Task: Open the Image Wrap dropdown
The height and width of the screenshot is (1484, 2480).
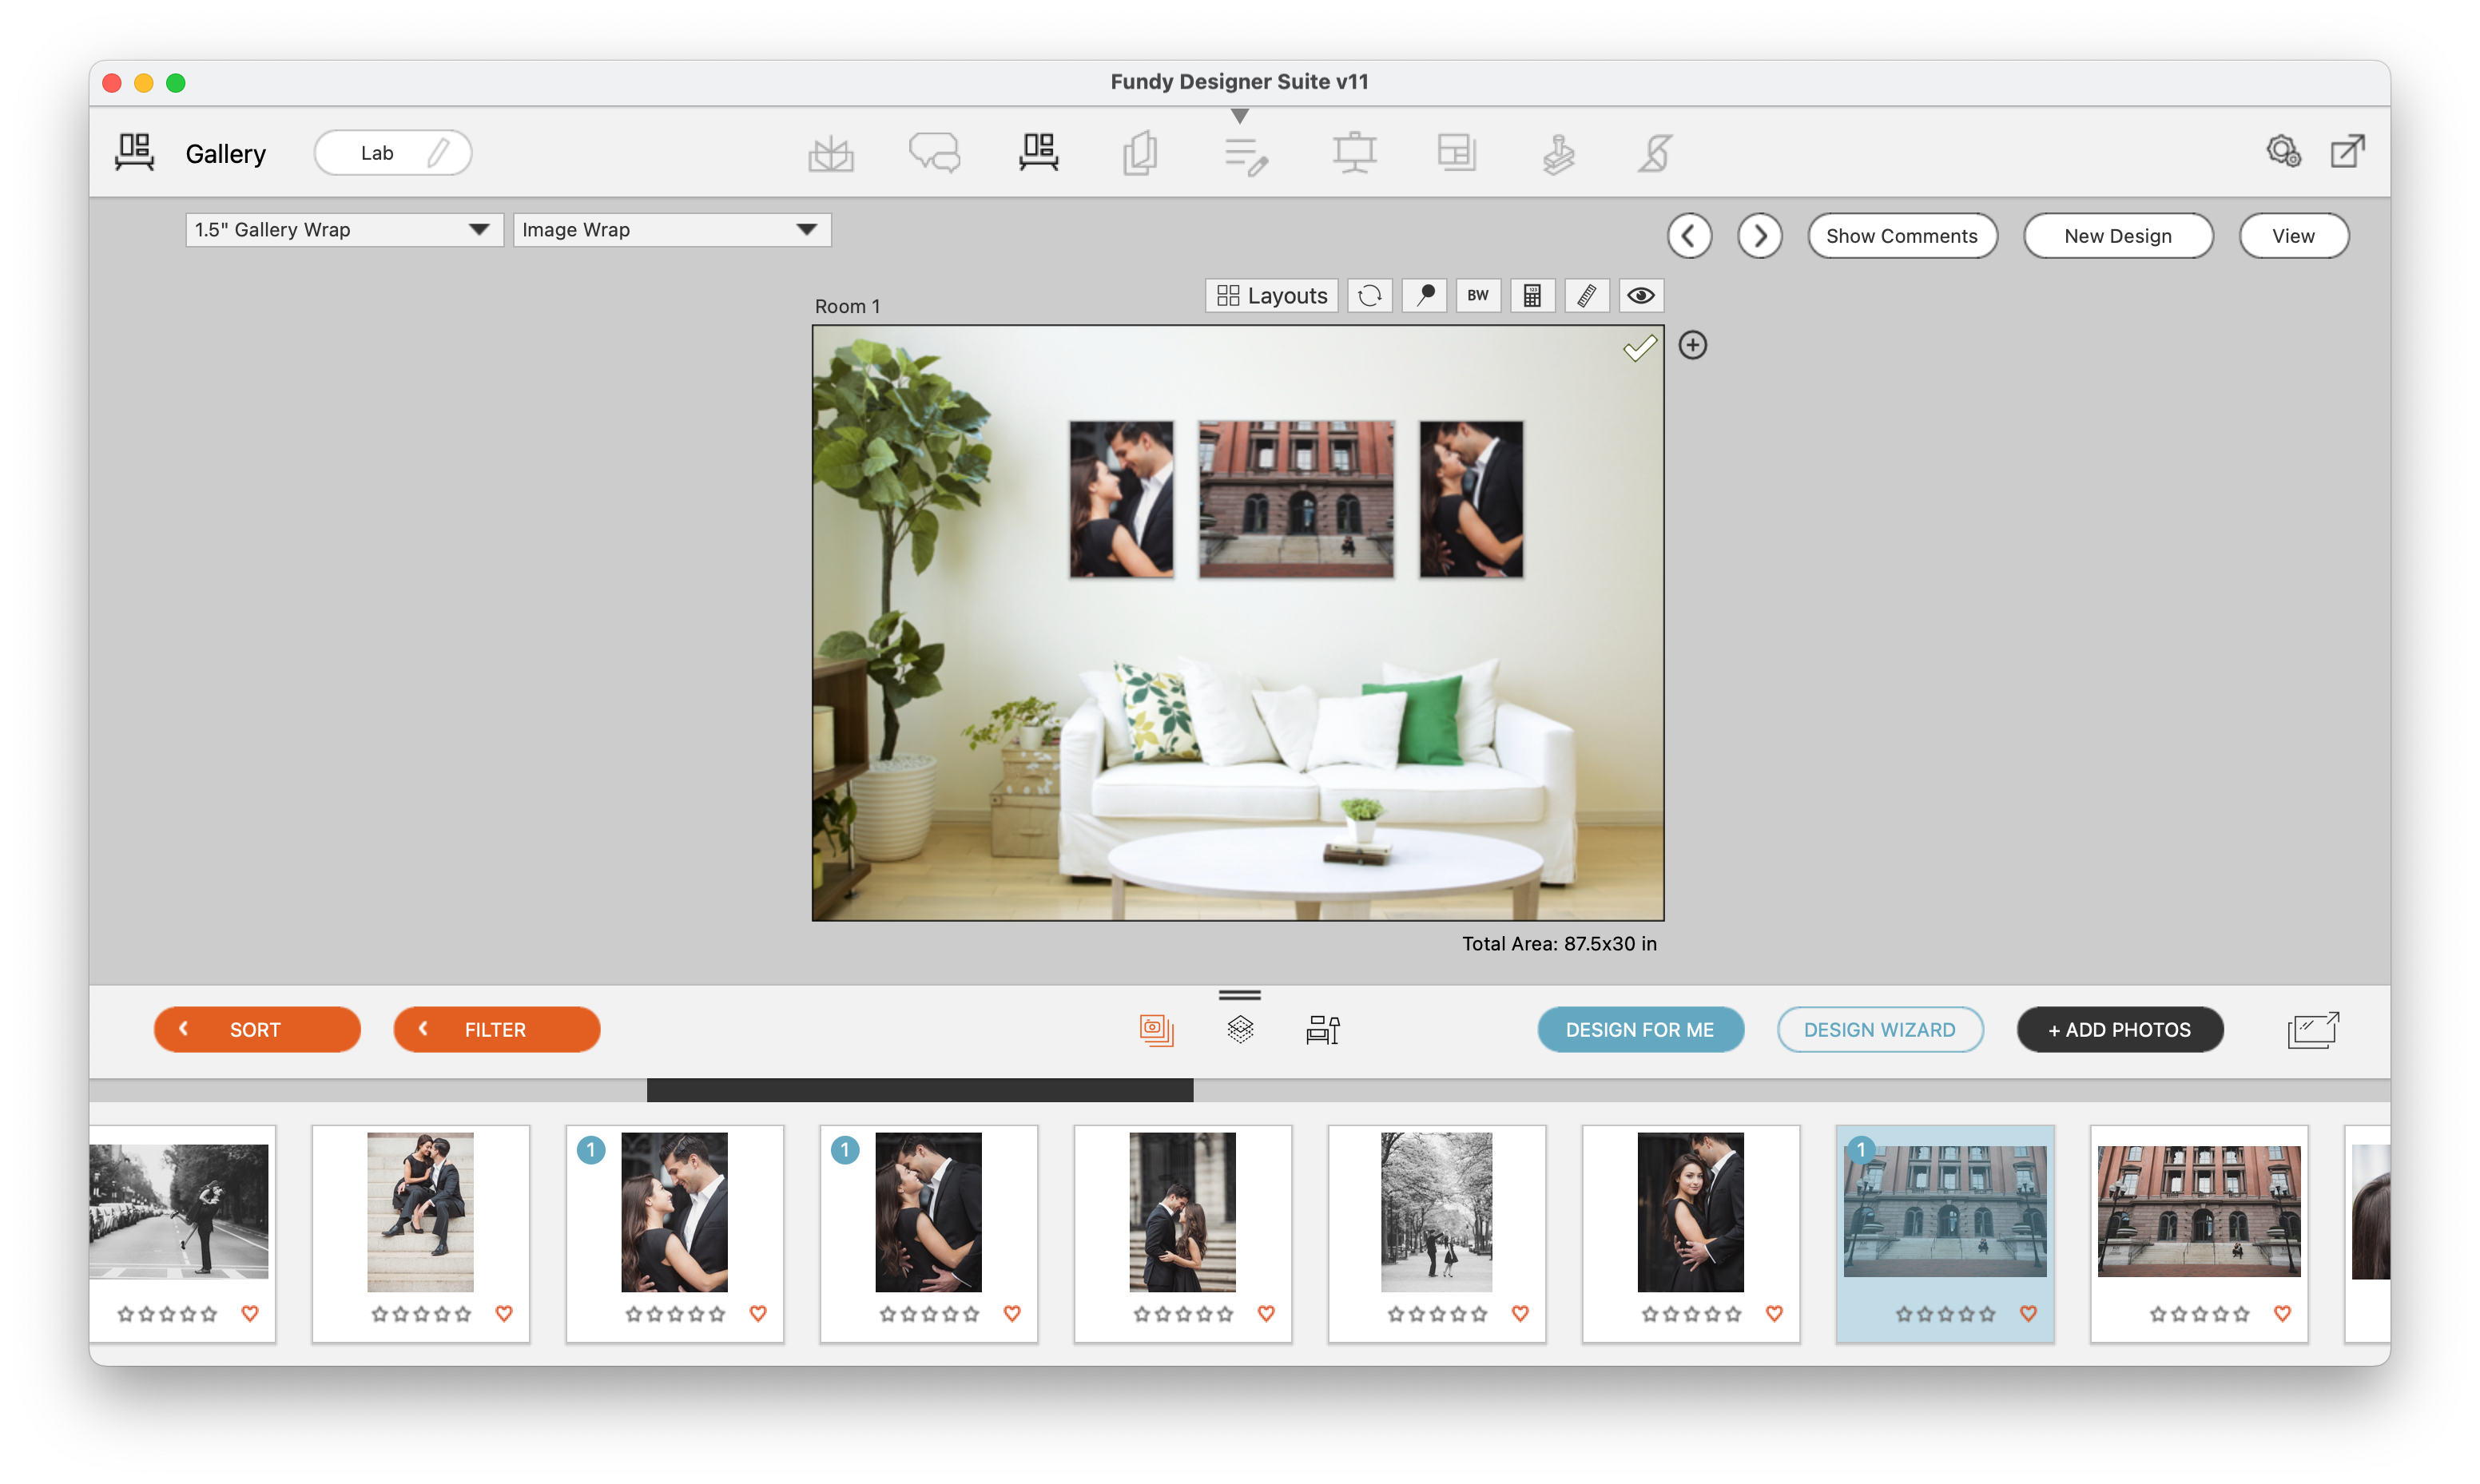Action: (x=672, y=230)
